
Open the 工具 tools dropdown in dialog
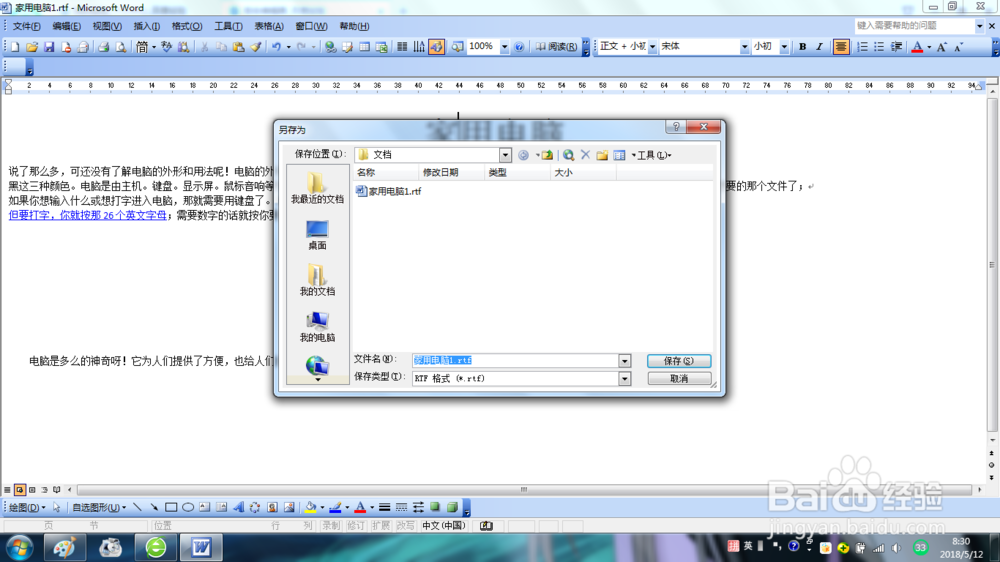pyautogui.click(x=654, y=155)
